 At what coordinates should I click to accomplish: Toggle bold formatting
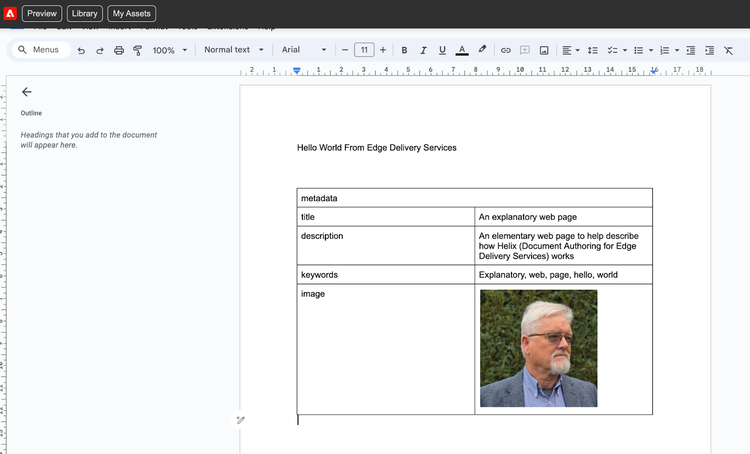tap(404, 50)
